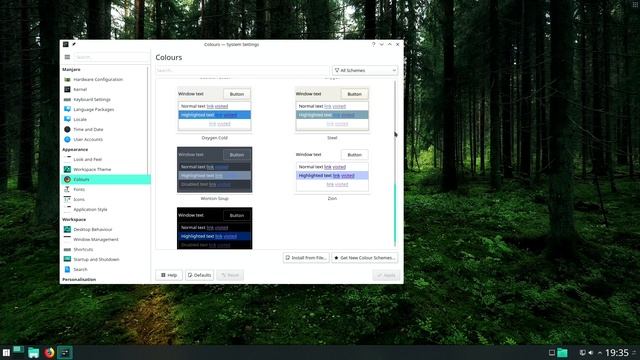Image resolution: width=640 pixels, height=360 pixels.
Task: Click the volume icon in system tray
Action: [x=591, y=353]
